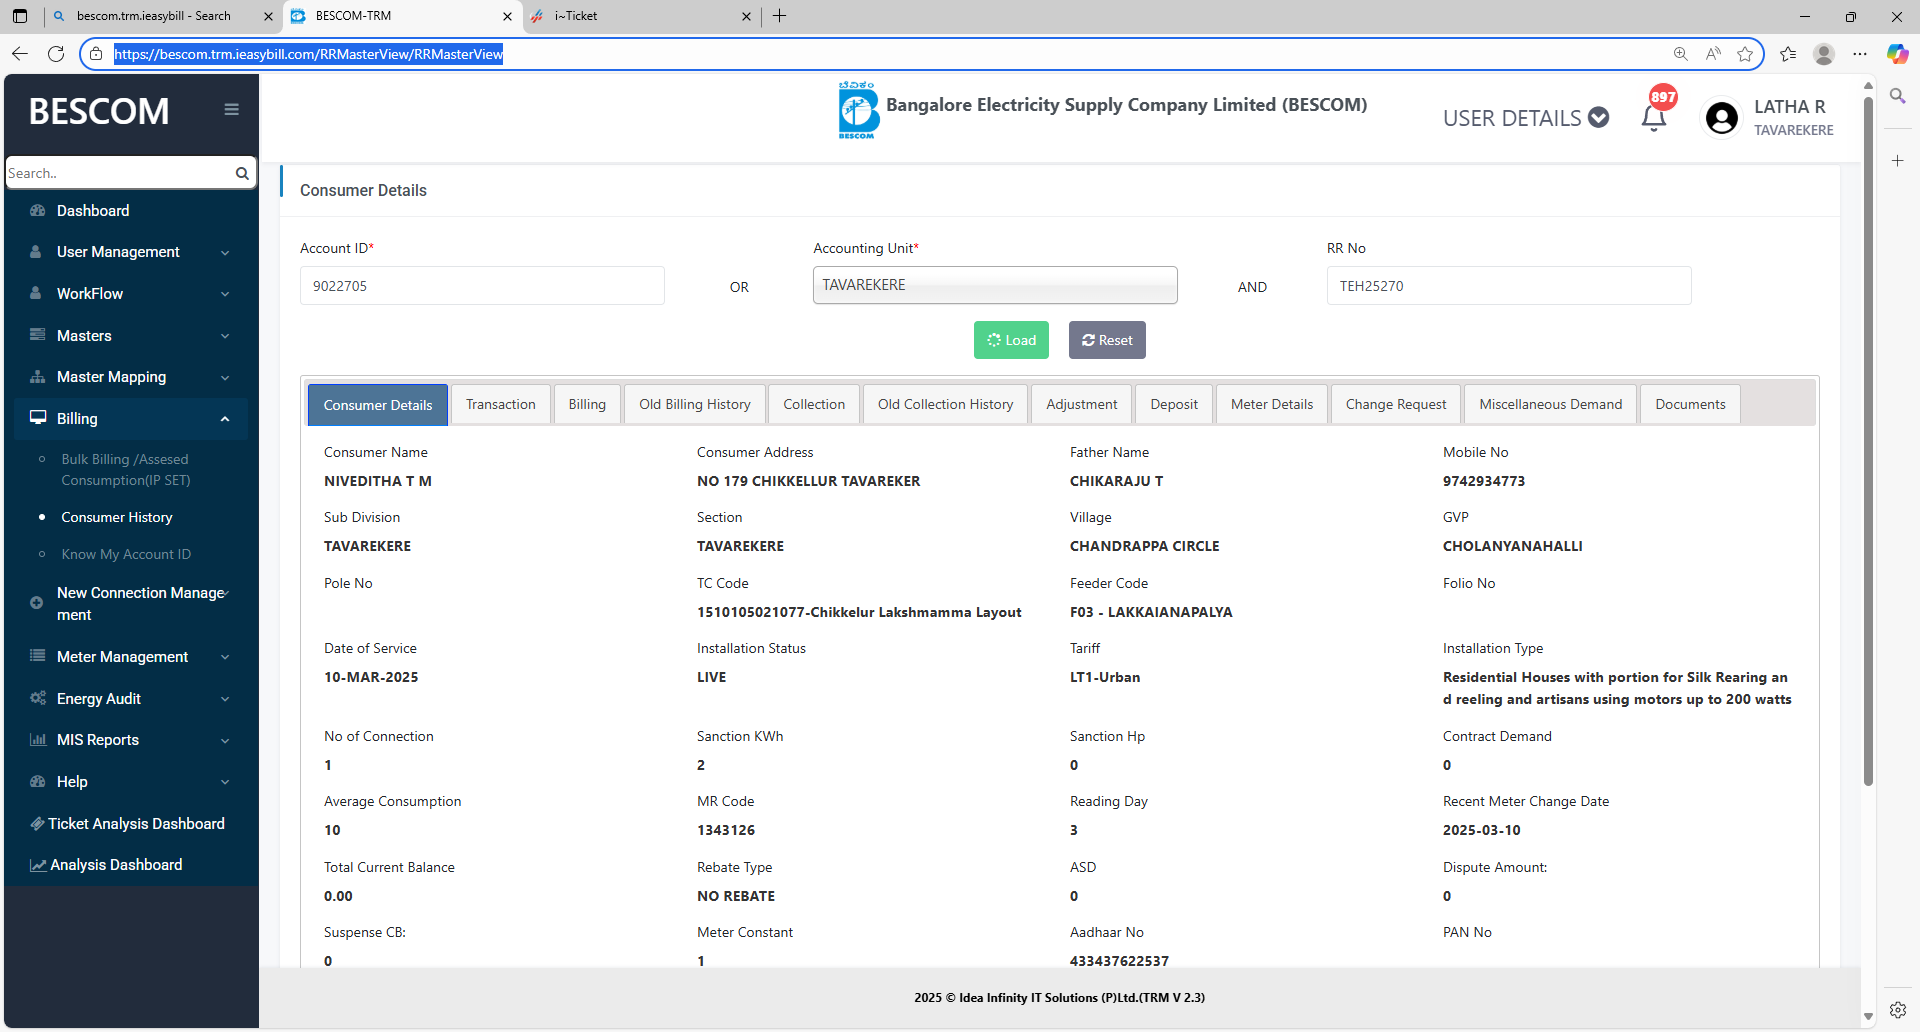This screenshot has height=1032, width=1920.
Task: Click the Edge sidebar plus icon
Action: [x=1897, y=161]
